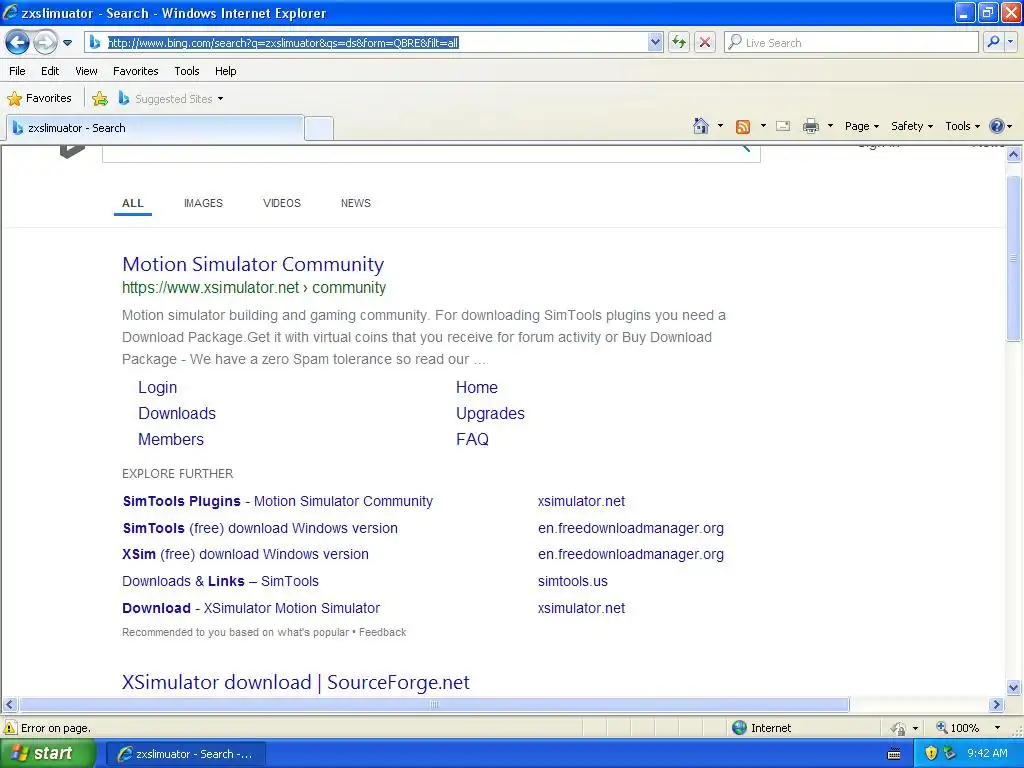Open the Tools command bar menu

963,126
